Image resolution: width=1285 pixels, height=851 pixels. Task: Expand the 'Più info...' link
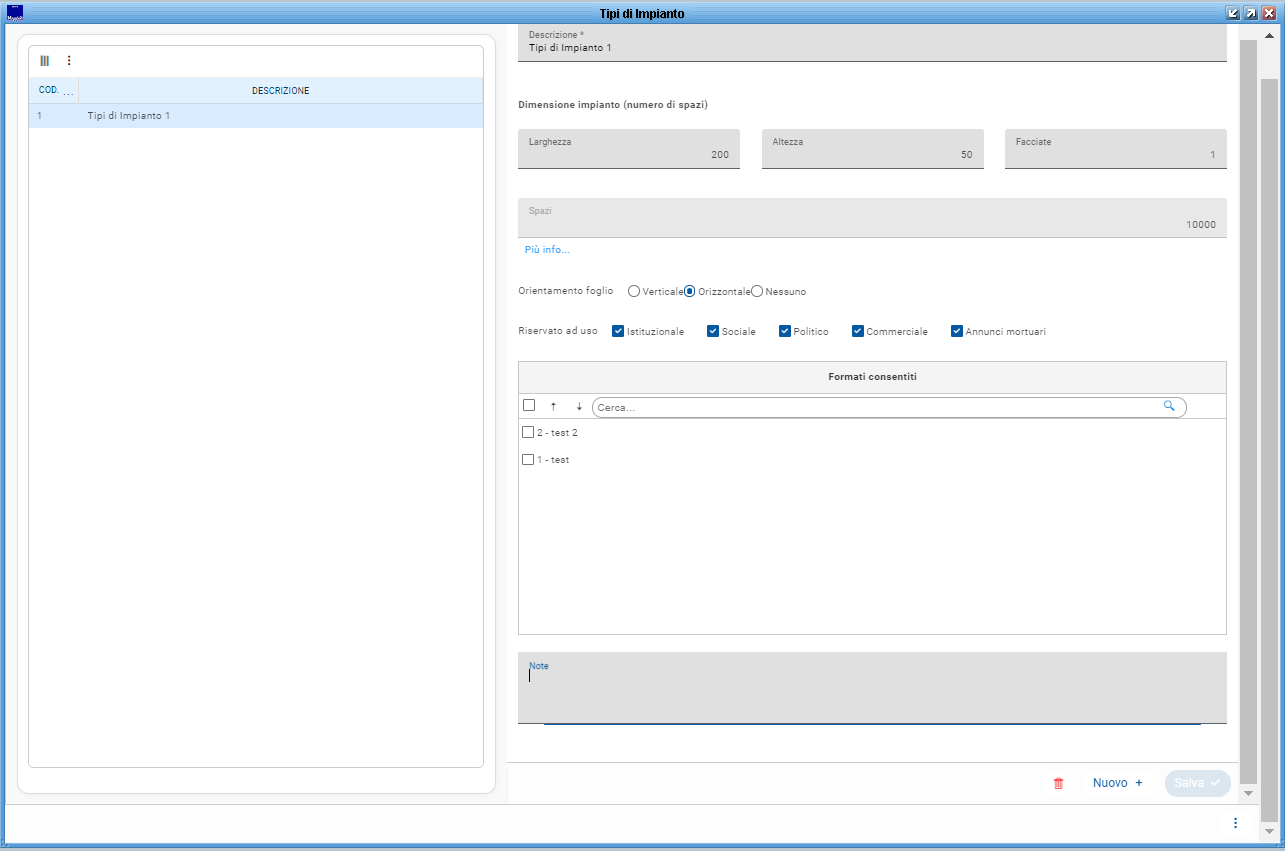click(x=547, y=250)
